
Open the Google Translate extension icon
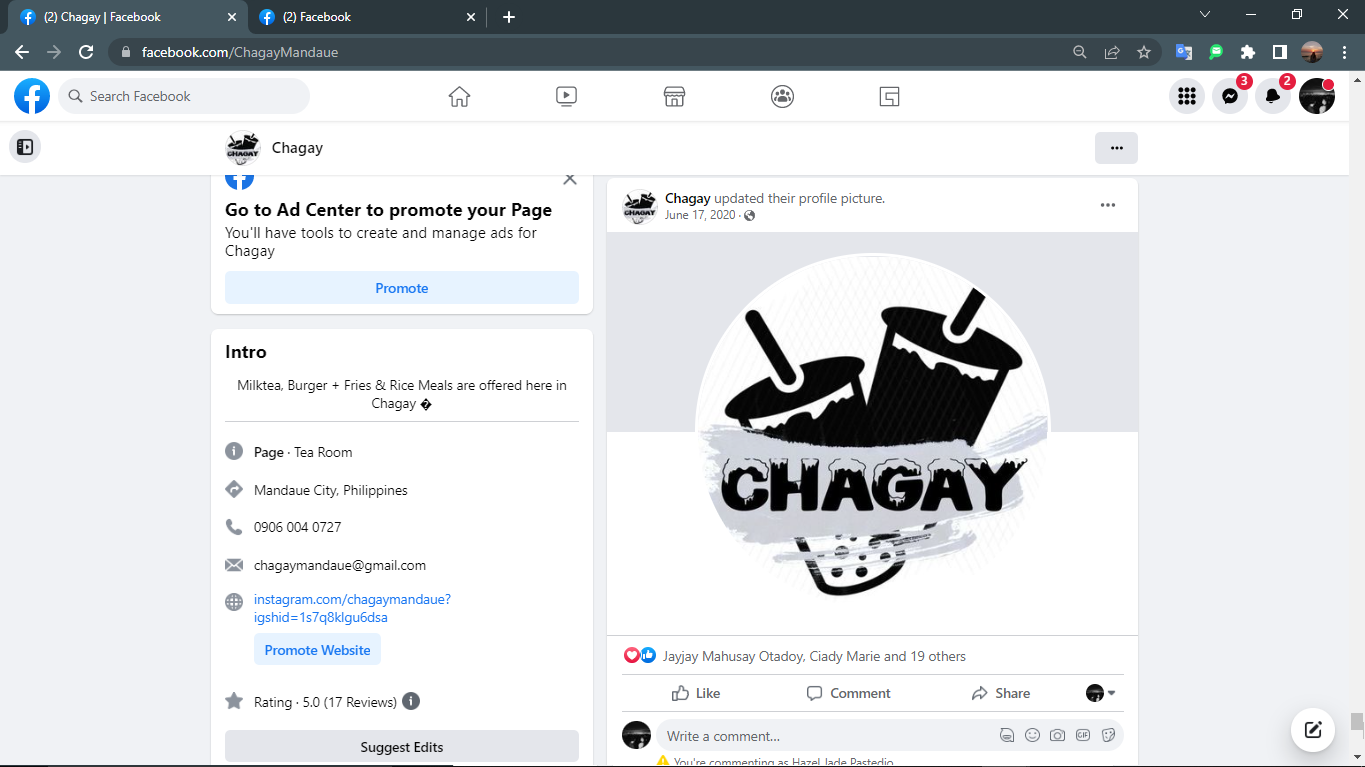(x=1184, y=52)
